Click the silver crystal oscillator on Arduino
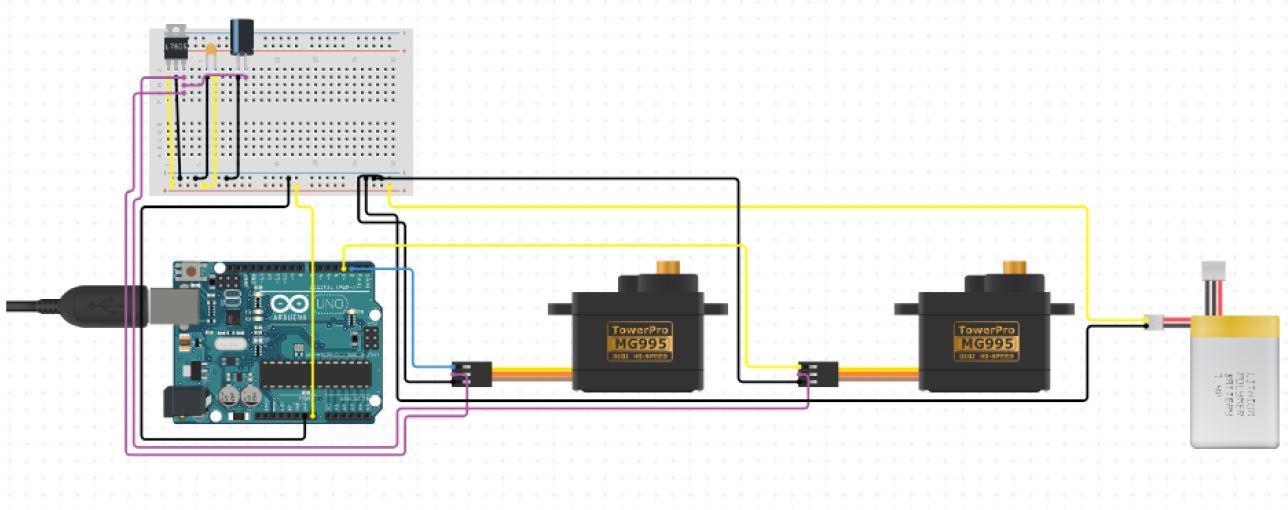 tap(229, 346)
